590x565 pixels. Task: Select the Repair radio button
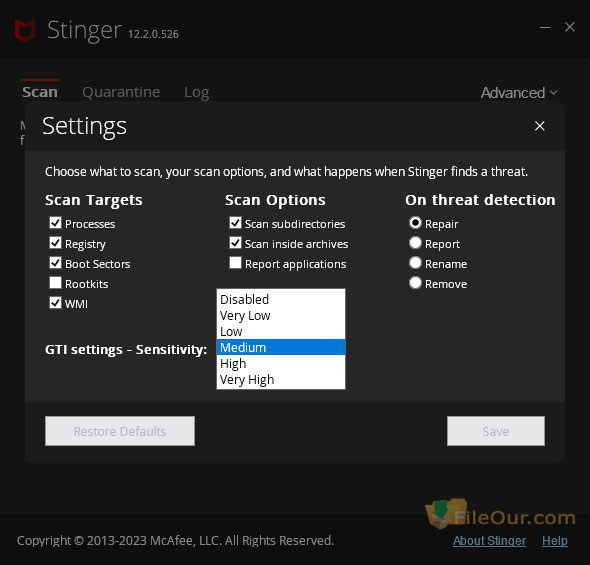[415, 223]
